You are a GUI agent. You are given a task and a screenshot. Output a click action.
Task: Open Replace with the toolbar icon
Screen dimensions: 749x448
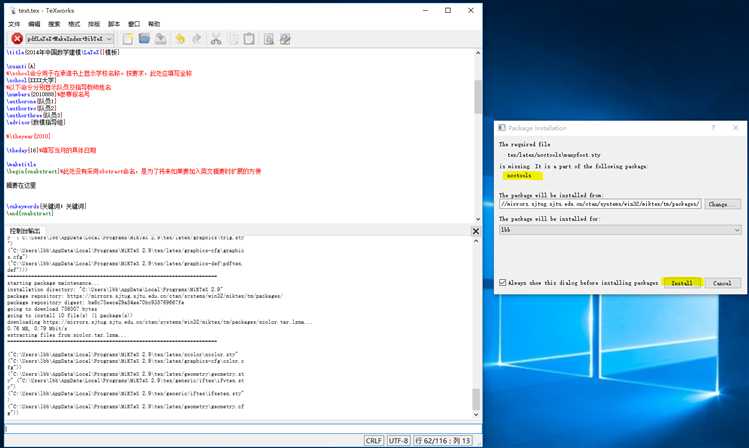point(286,39)
